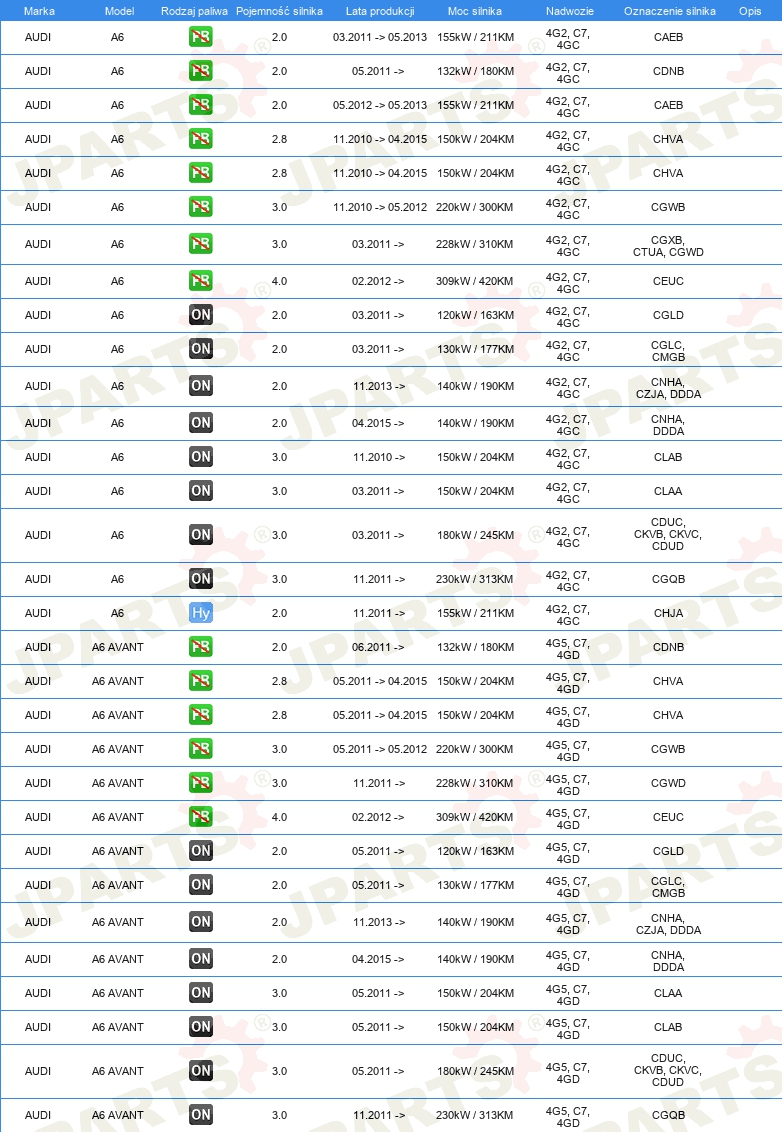This screenshot has width=782, height=1132.
Task: Click petrol icon in A6 AVANT CGWB row
Action: click(x=201, y=749)
